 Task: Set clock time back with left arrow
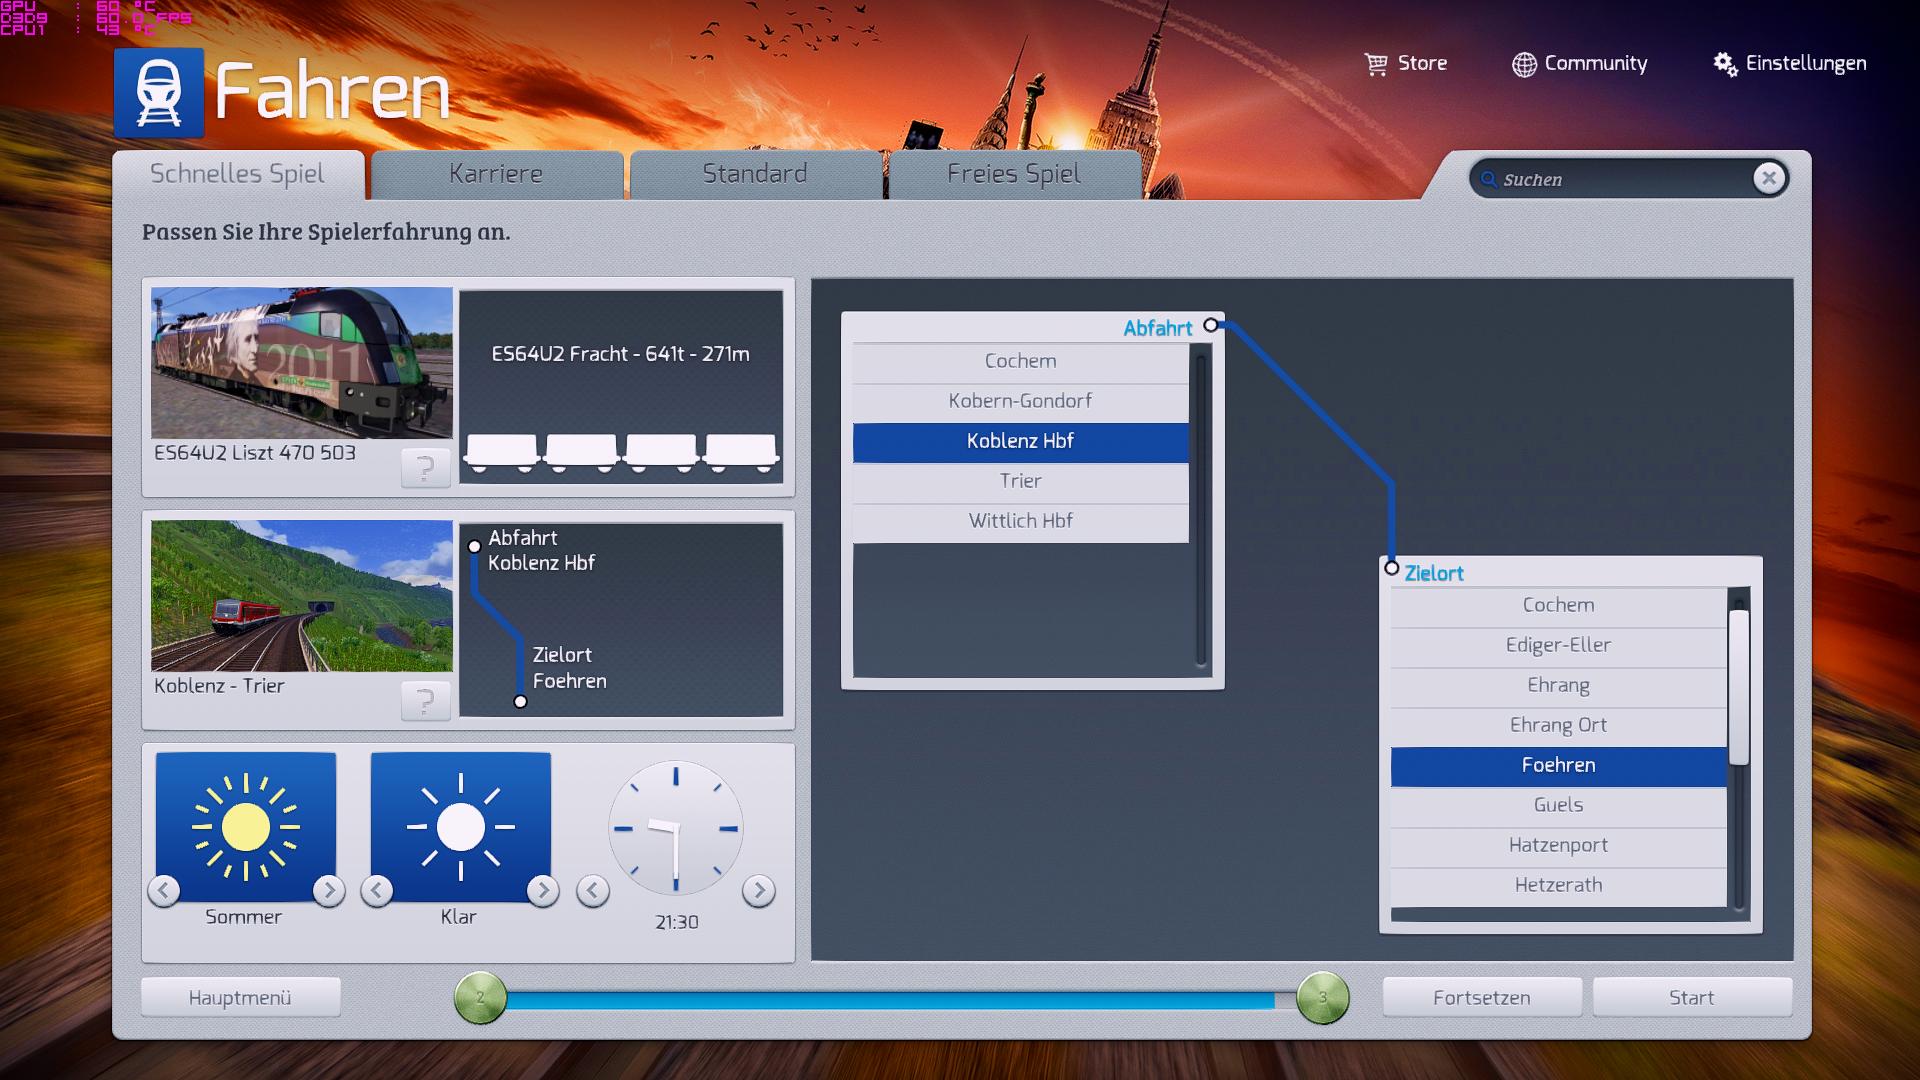593,890
